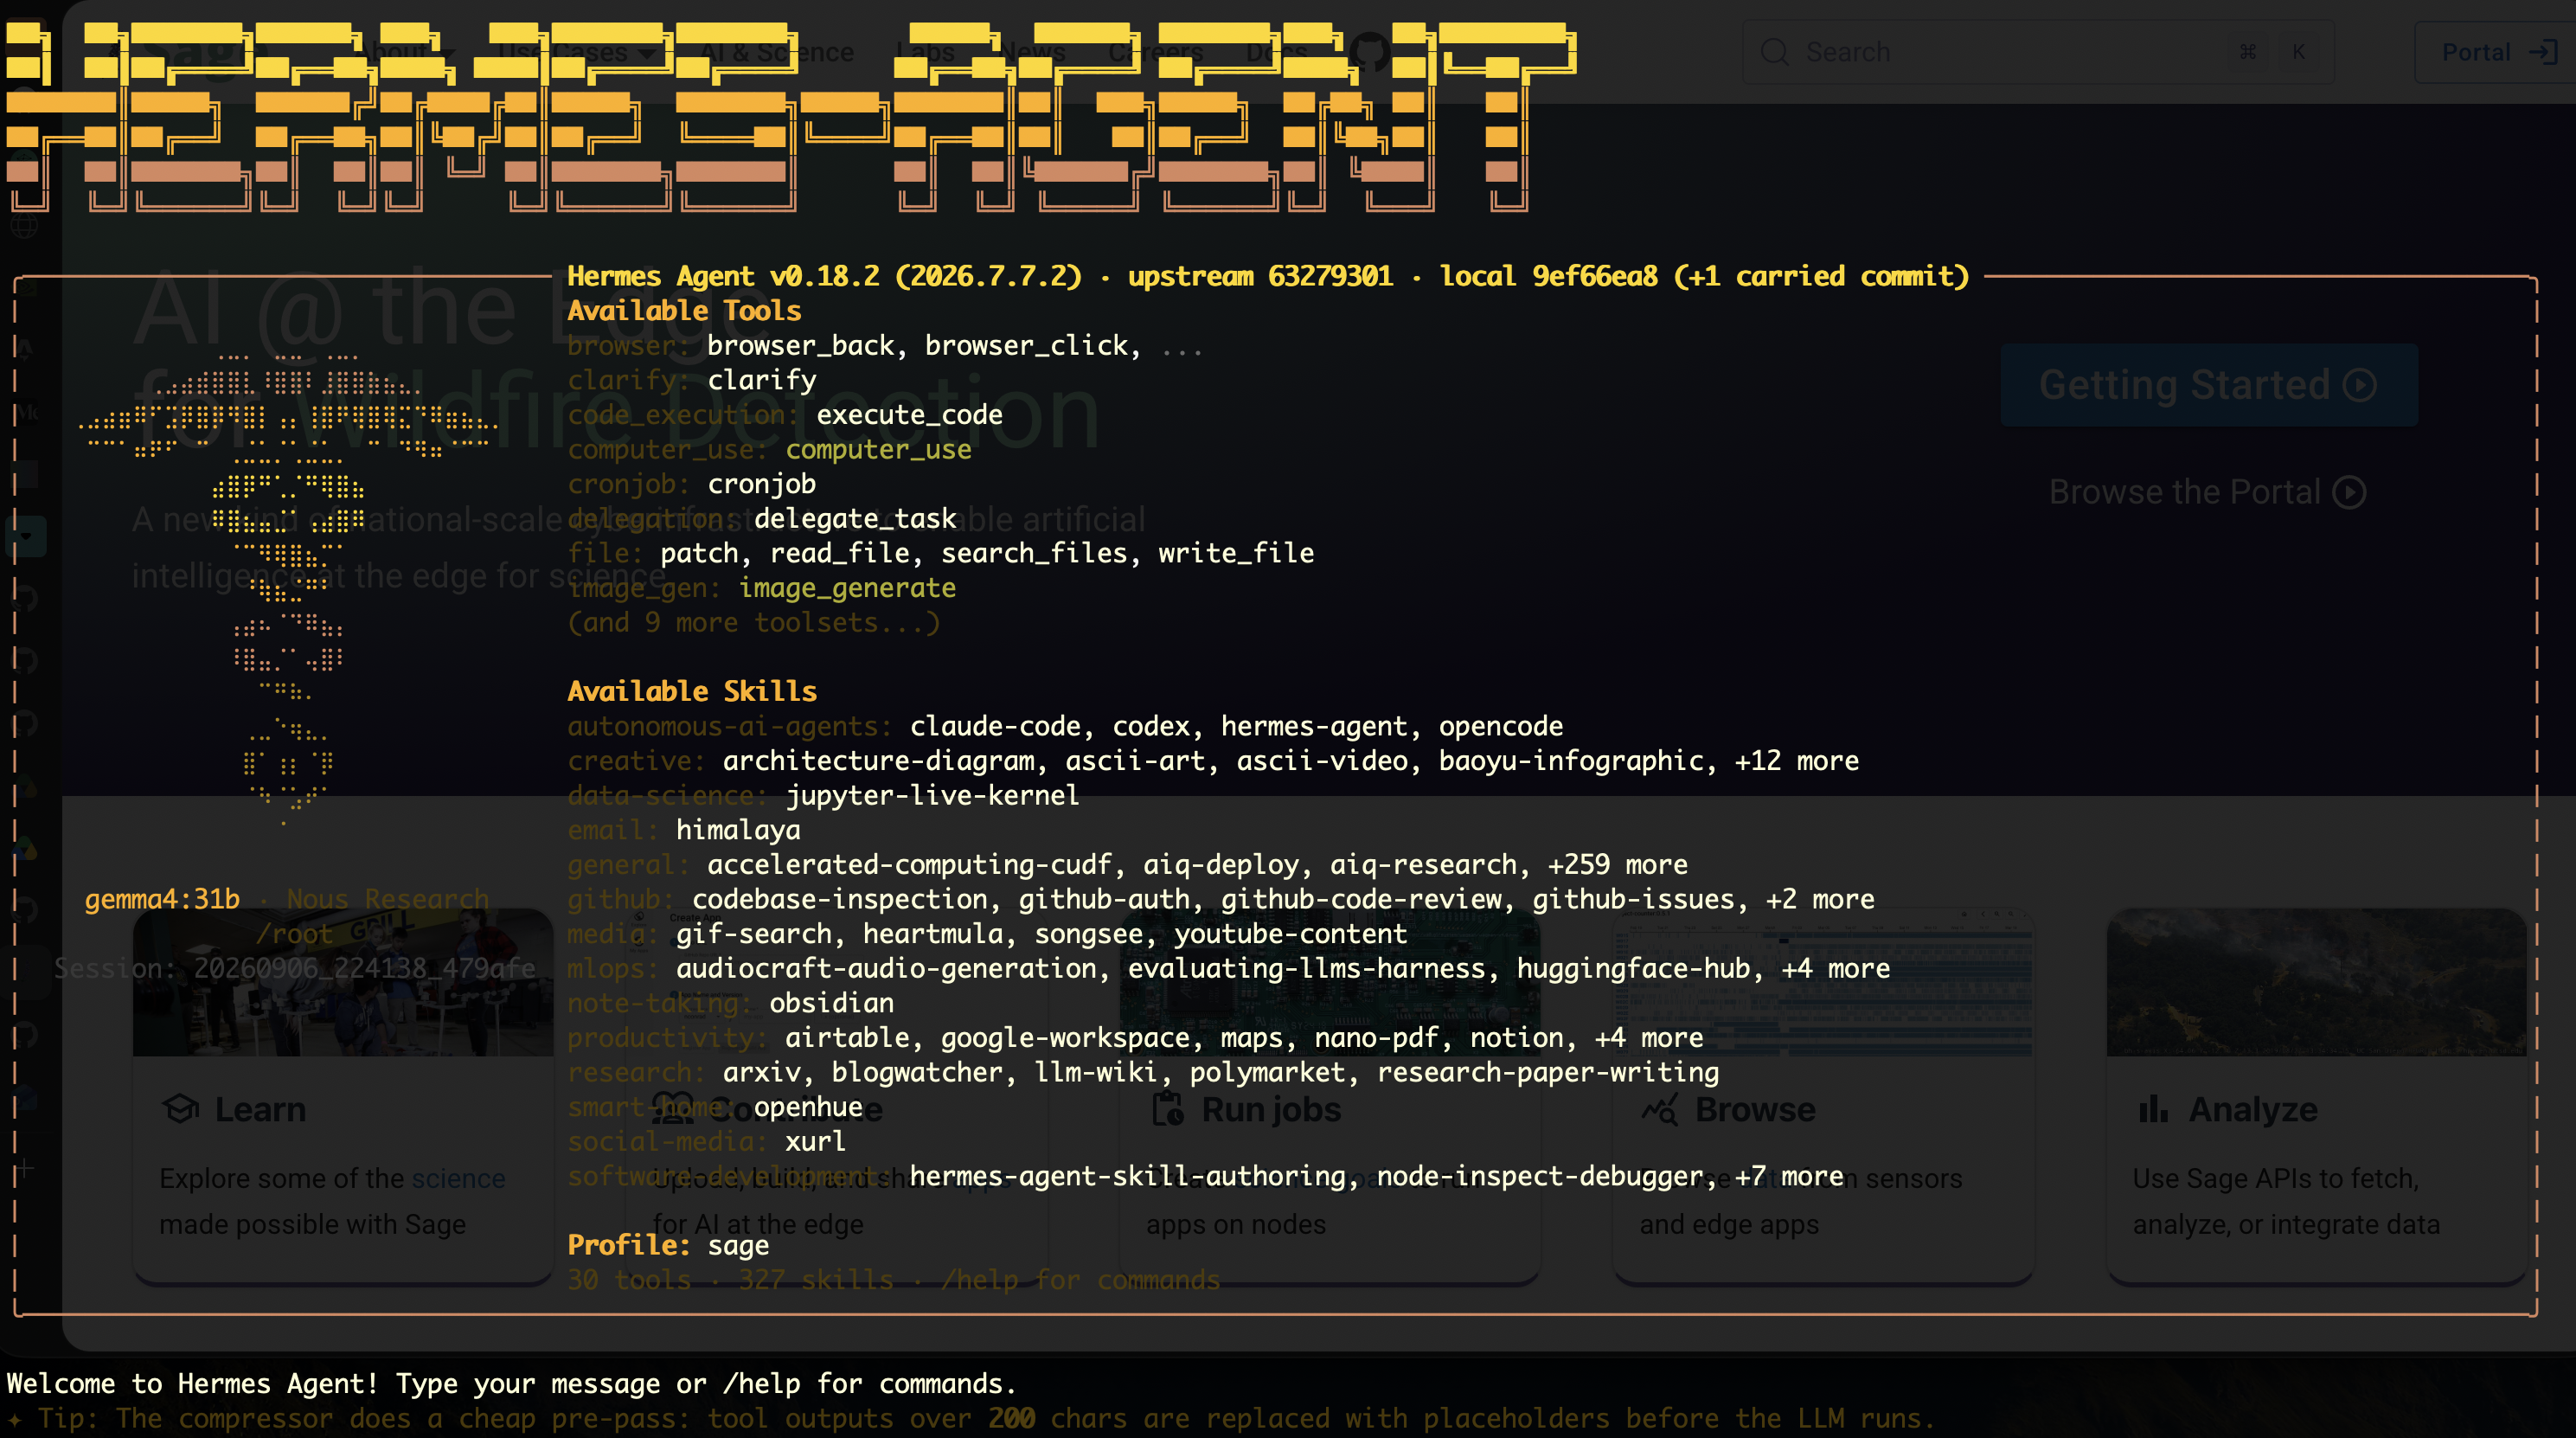Click '+259 more' in the general row
The width and height of the screenshot is (2576, 1438).
pyautogui.click(x=1617, y=864)
